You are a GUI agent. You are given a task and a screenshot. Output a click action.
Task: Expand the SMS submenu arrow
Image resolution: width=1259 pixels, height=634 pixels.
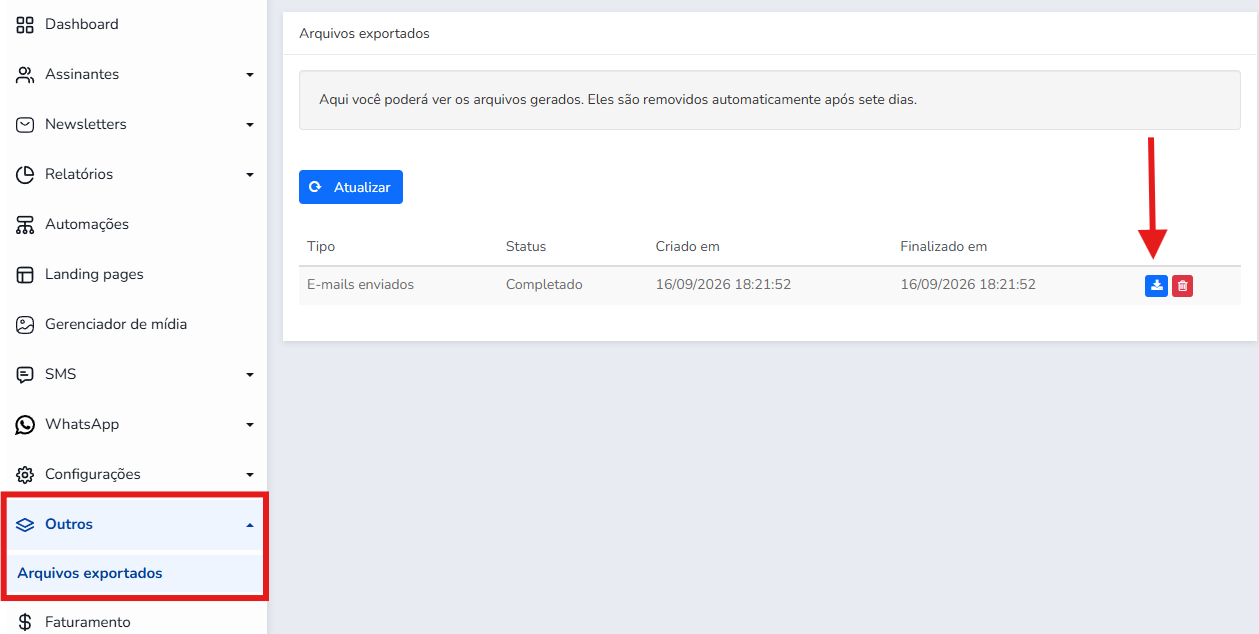(x=250, y=375)
